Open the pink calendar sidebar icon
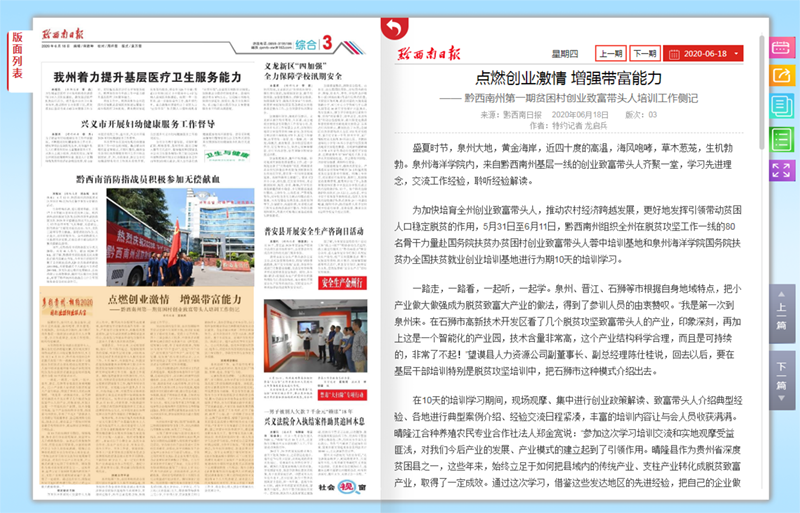 [781, 47]
